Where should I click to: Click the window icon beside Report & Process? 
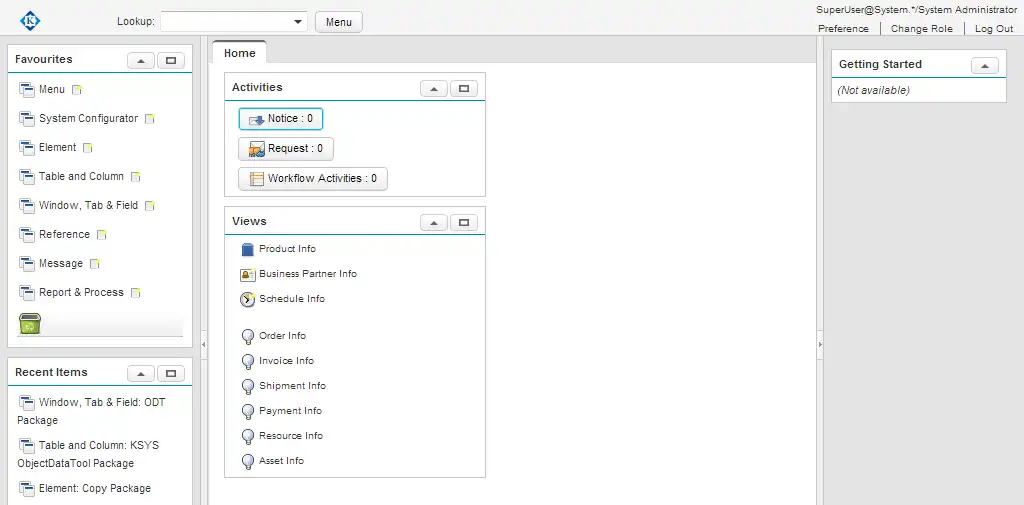tap(27, 293)
